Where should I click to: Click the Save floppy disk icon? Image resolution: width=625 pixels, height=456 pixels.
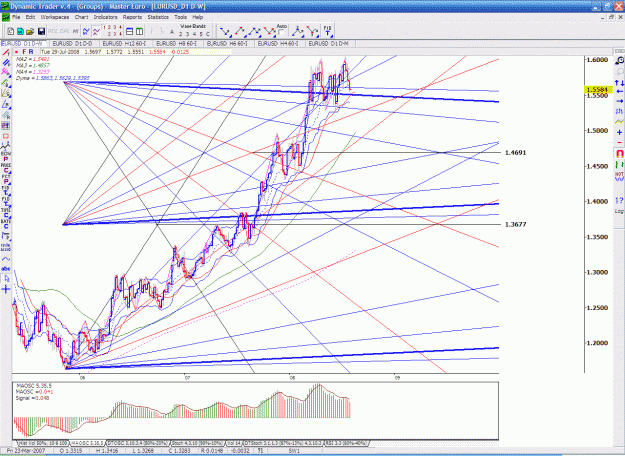41,31
